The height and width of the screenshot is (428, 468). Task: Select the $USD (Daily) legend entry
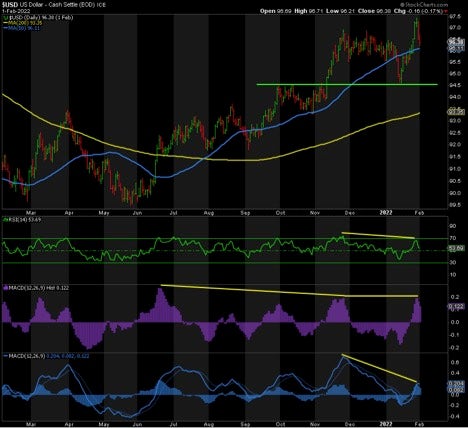click(38, 17)
